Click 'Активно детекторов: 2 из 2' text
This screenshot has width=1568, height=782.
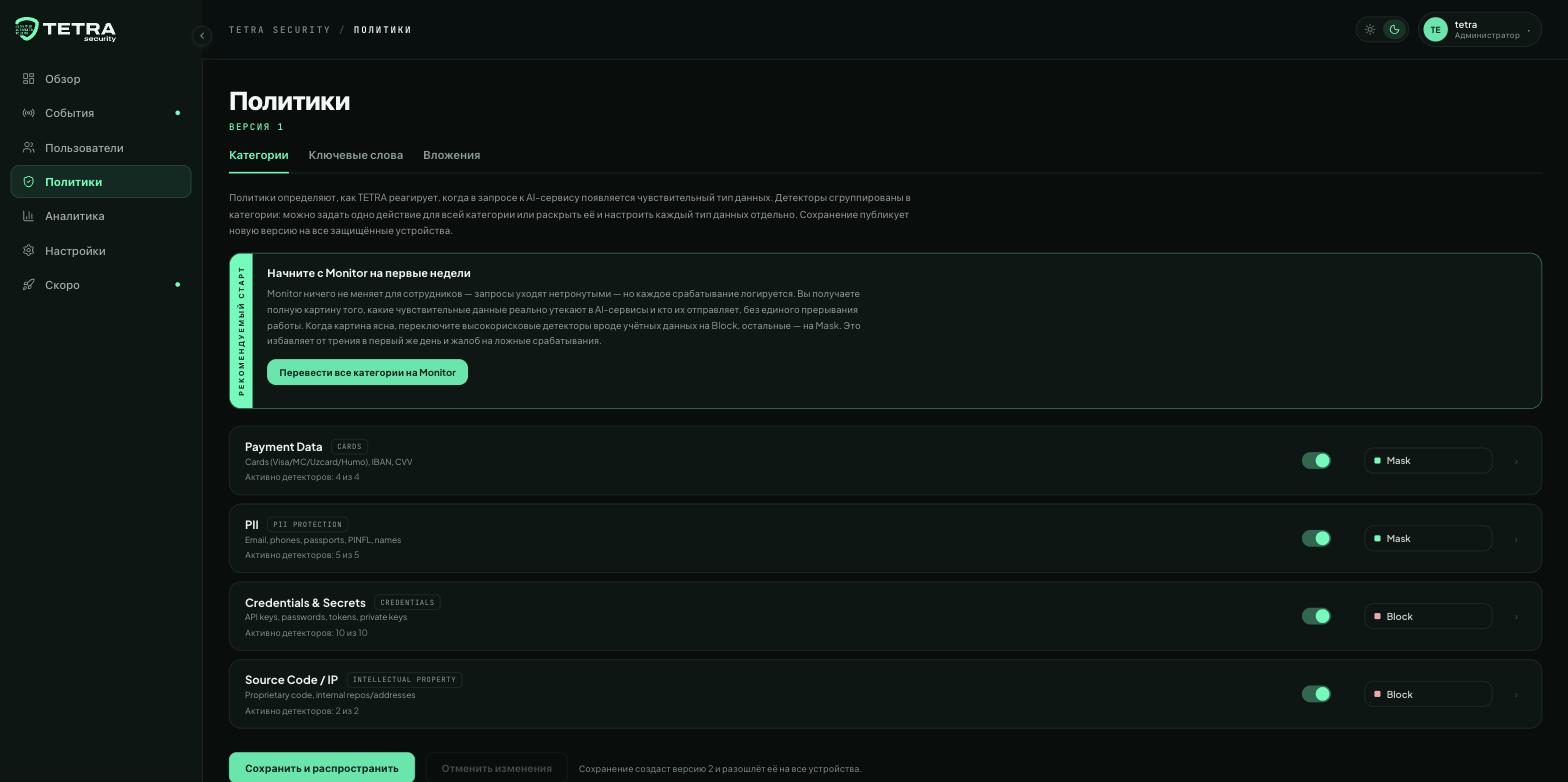click(x=302, y=711)
